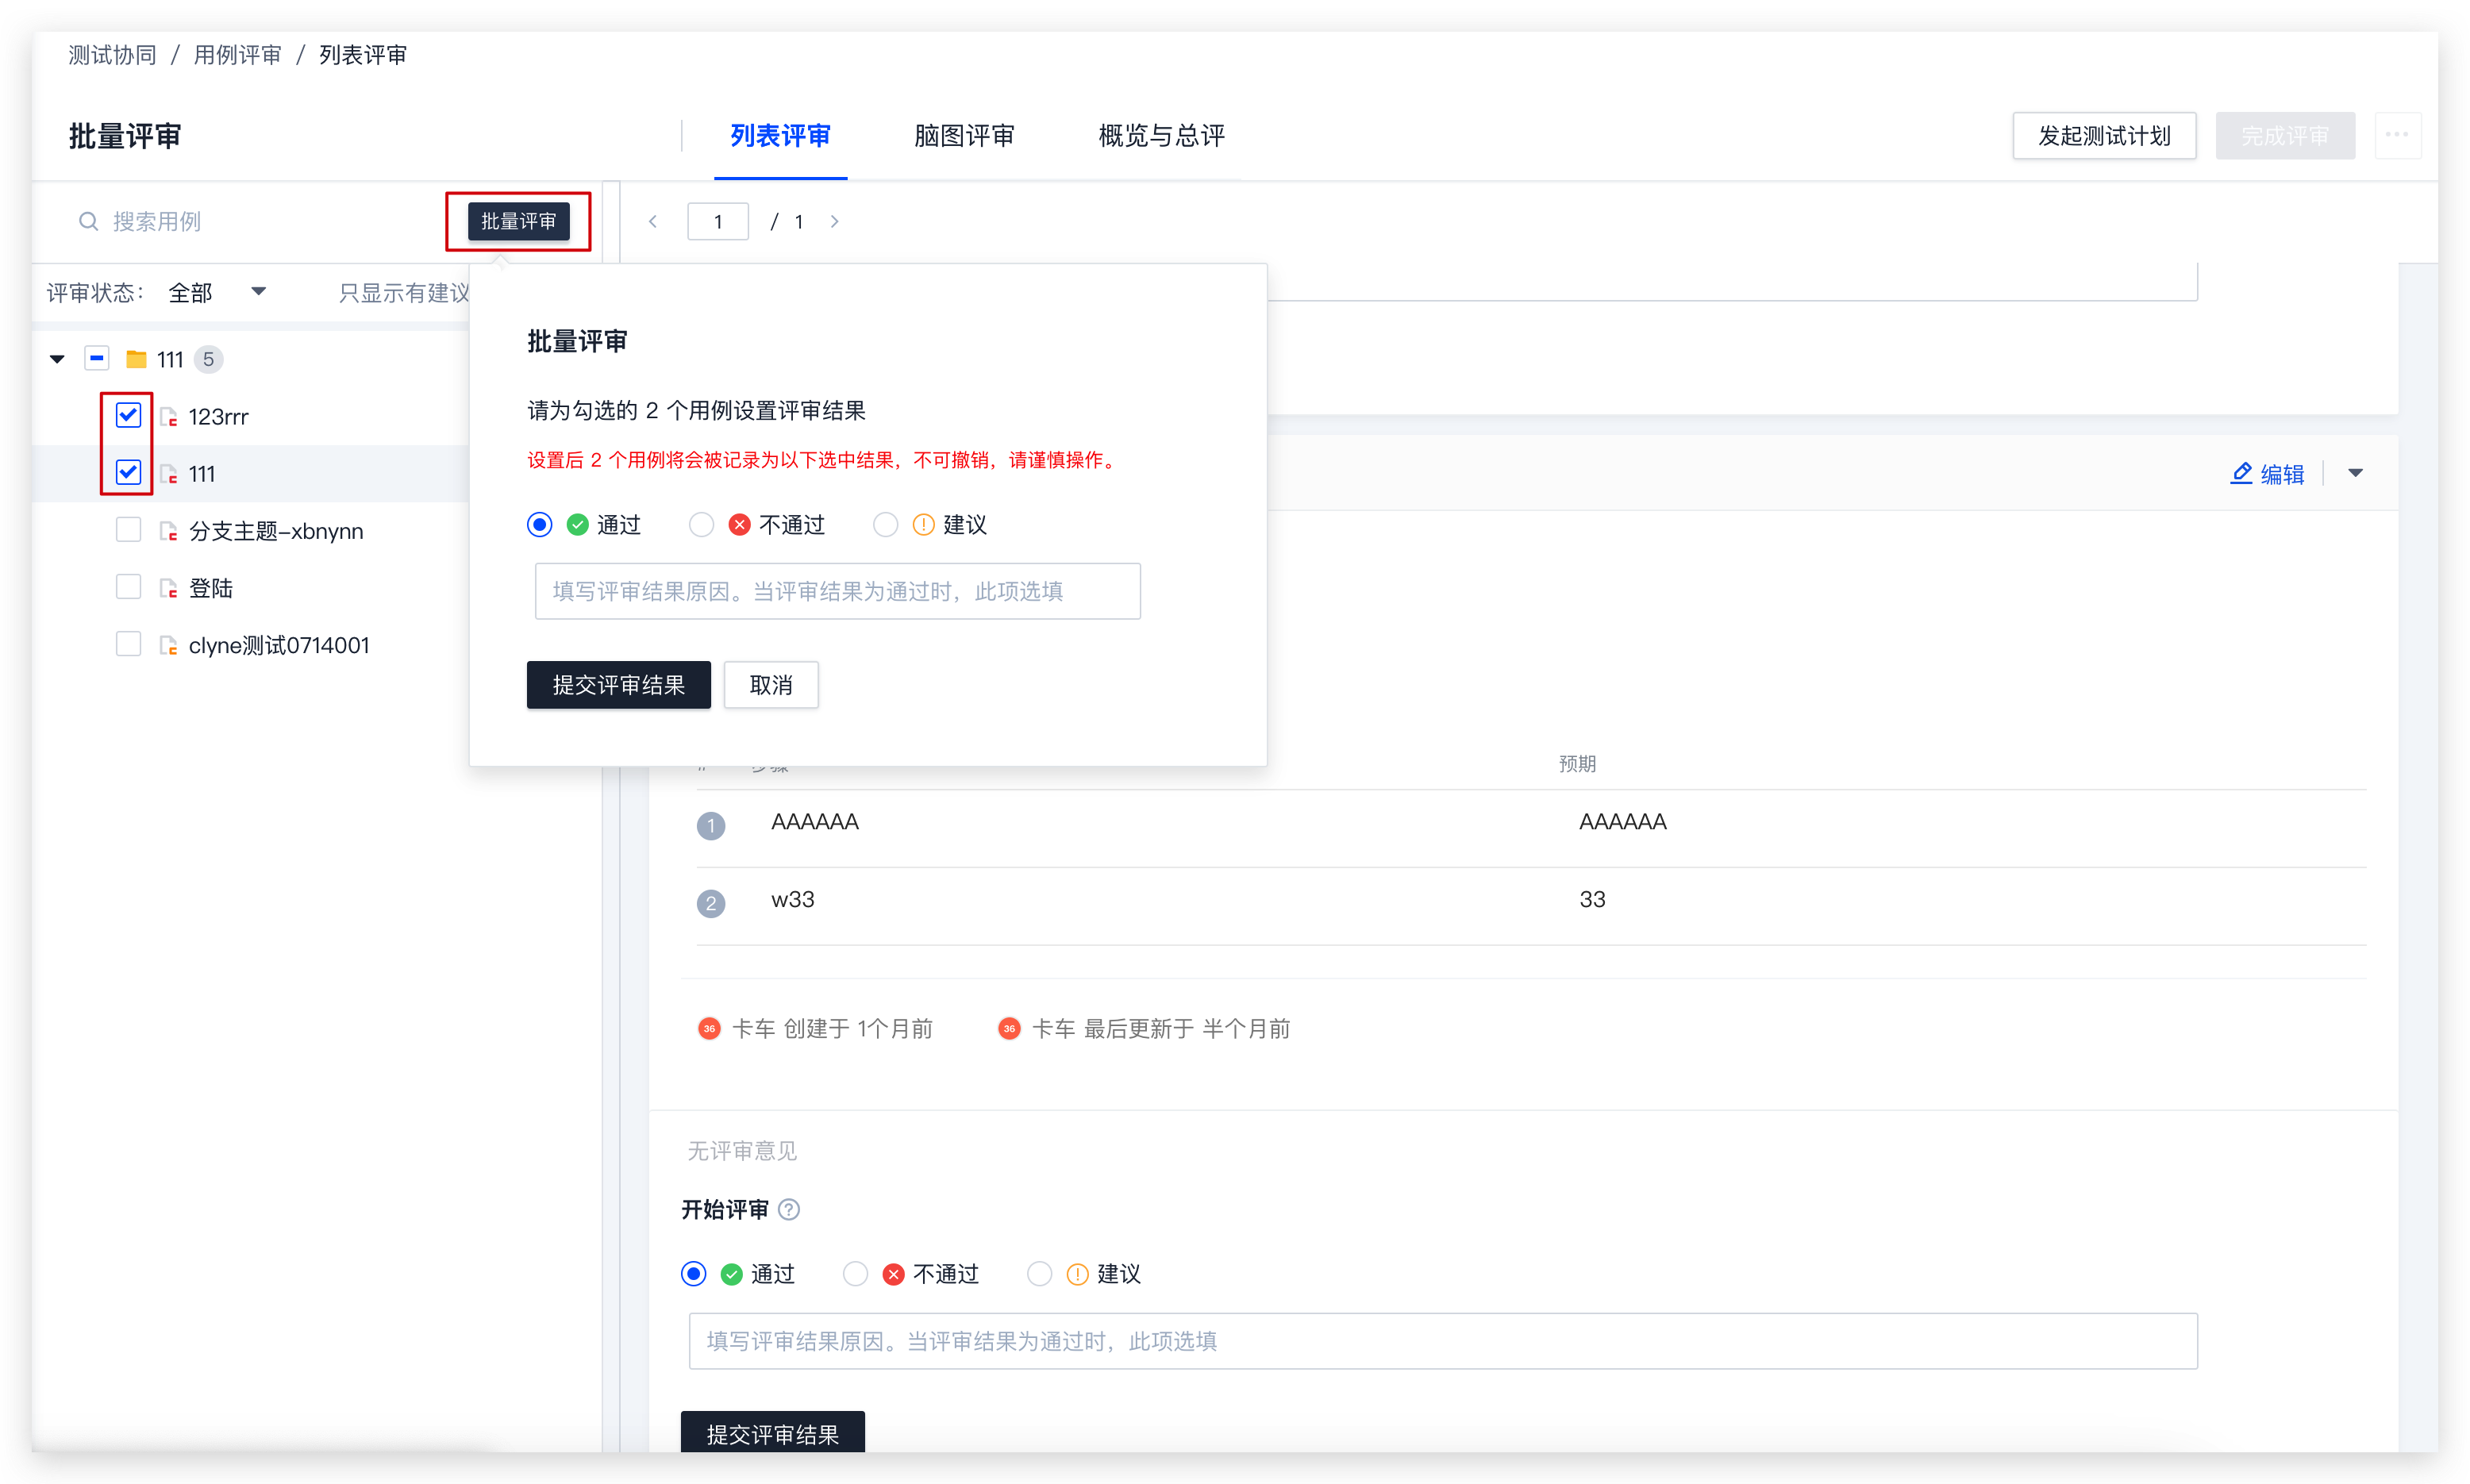Click 发起测试计划 button
2470x1484 pixels.
[2104, 135]
